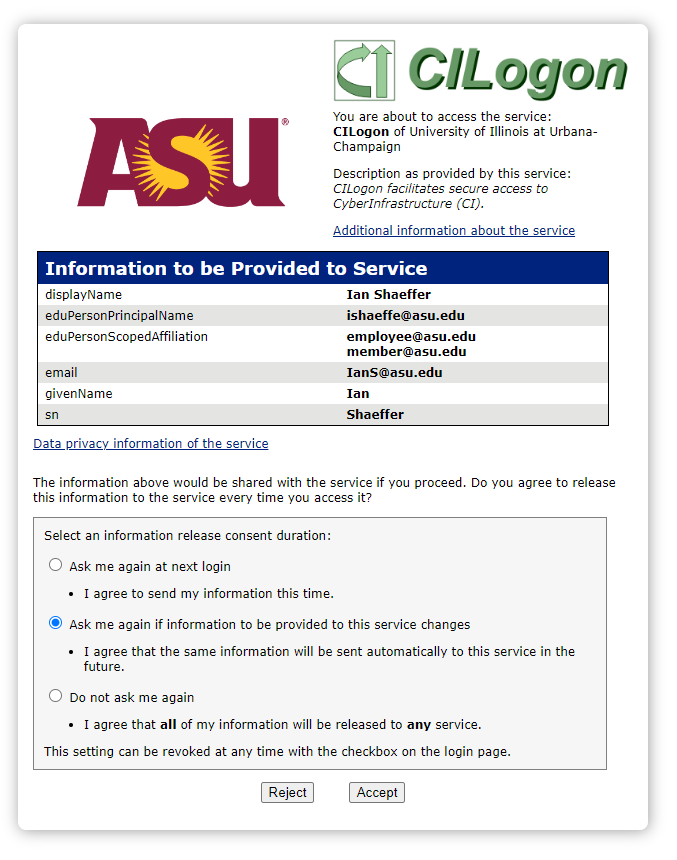This screenshot has height=860, width=677.
Task: Click the sn value Shaeffer
Action: 375,414
